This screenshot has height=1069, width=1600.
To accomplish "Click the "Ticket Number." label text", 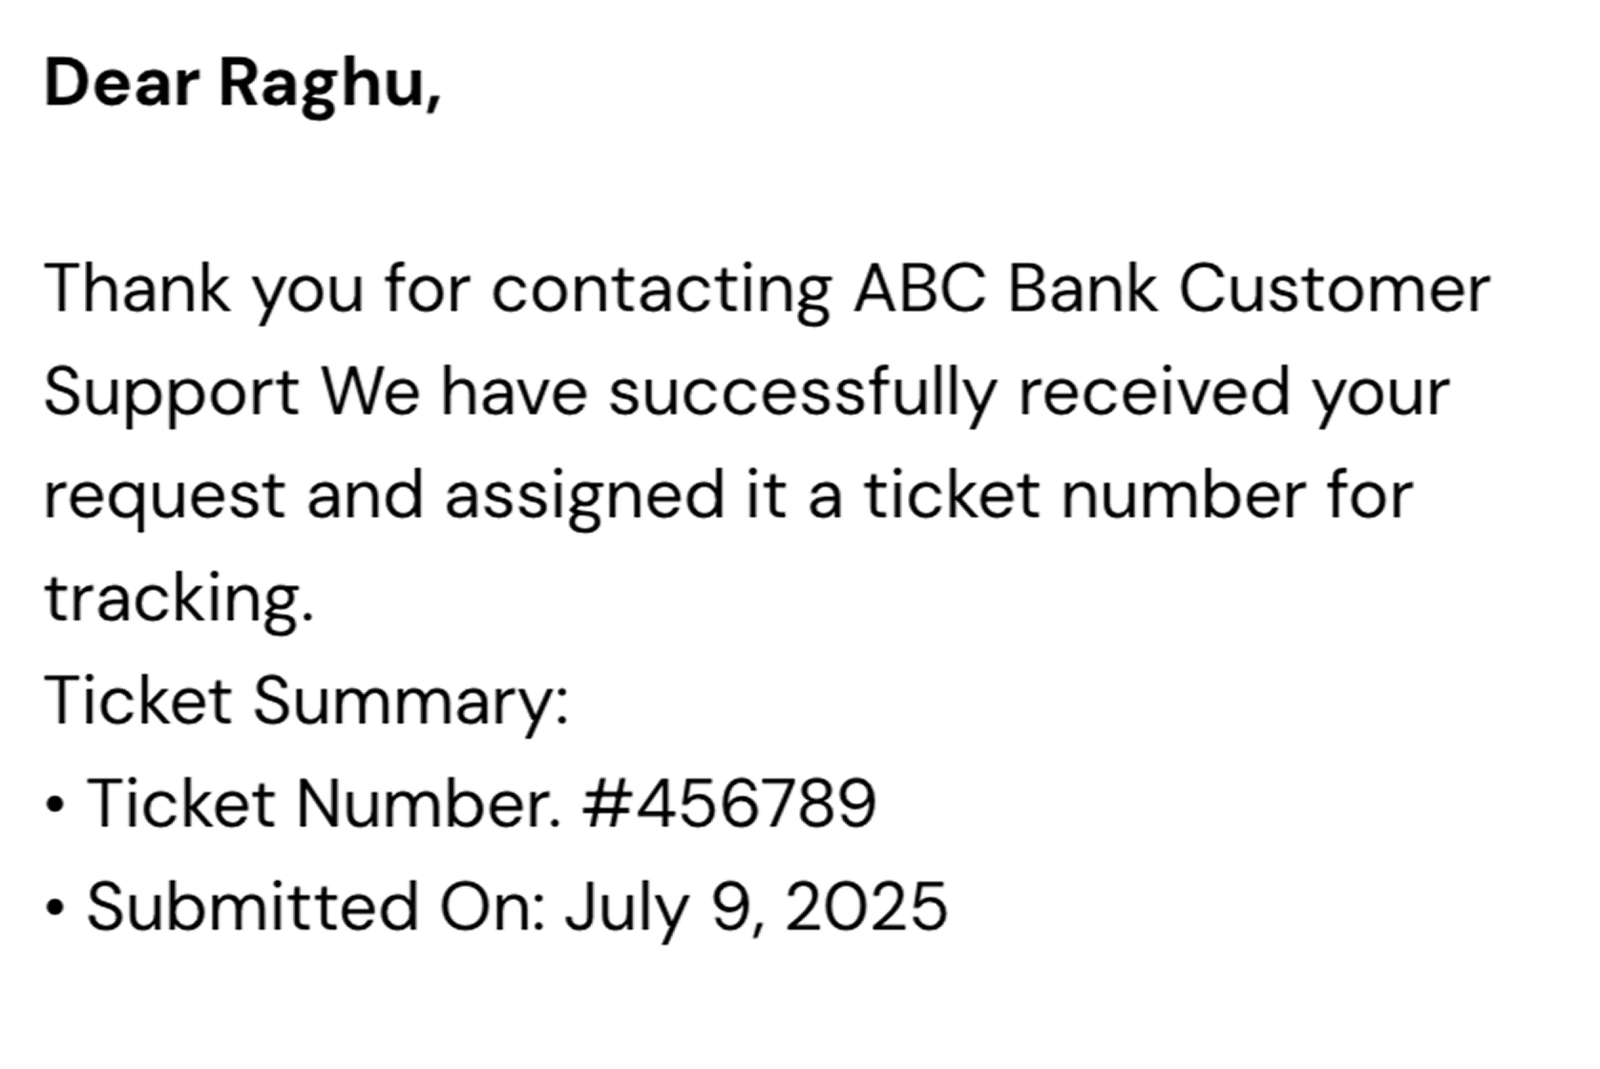I will pos(323,804).
